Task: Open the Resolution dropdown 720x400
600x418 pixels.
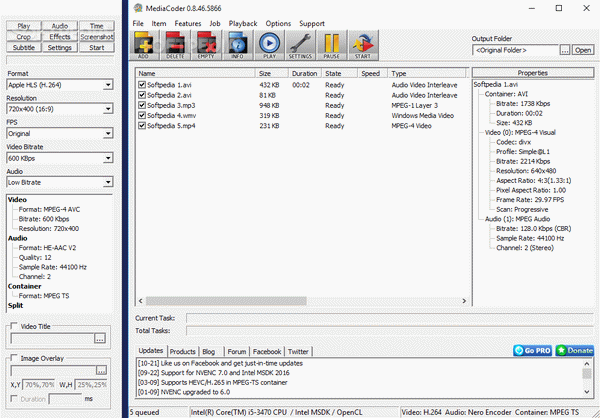Action: point(108,109)
